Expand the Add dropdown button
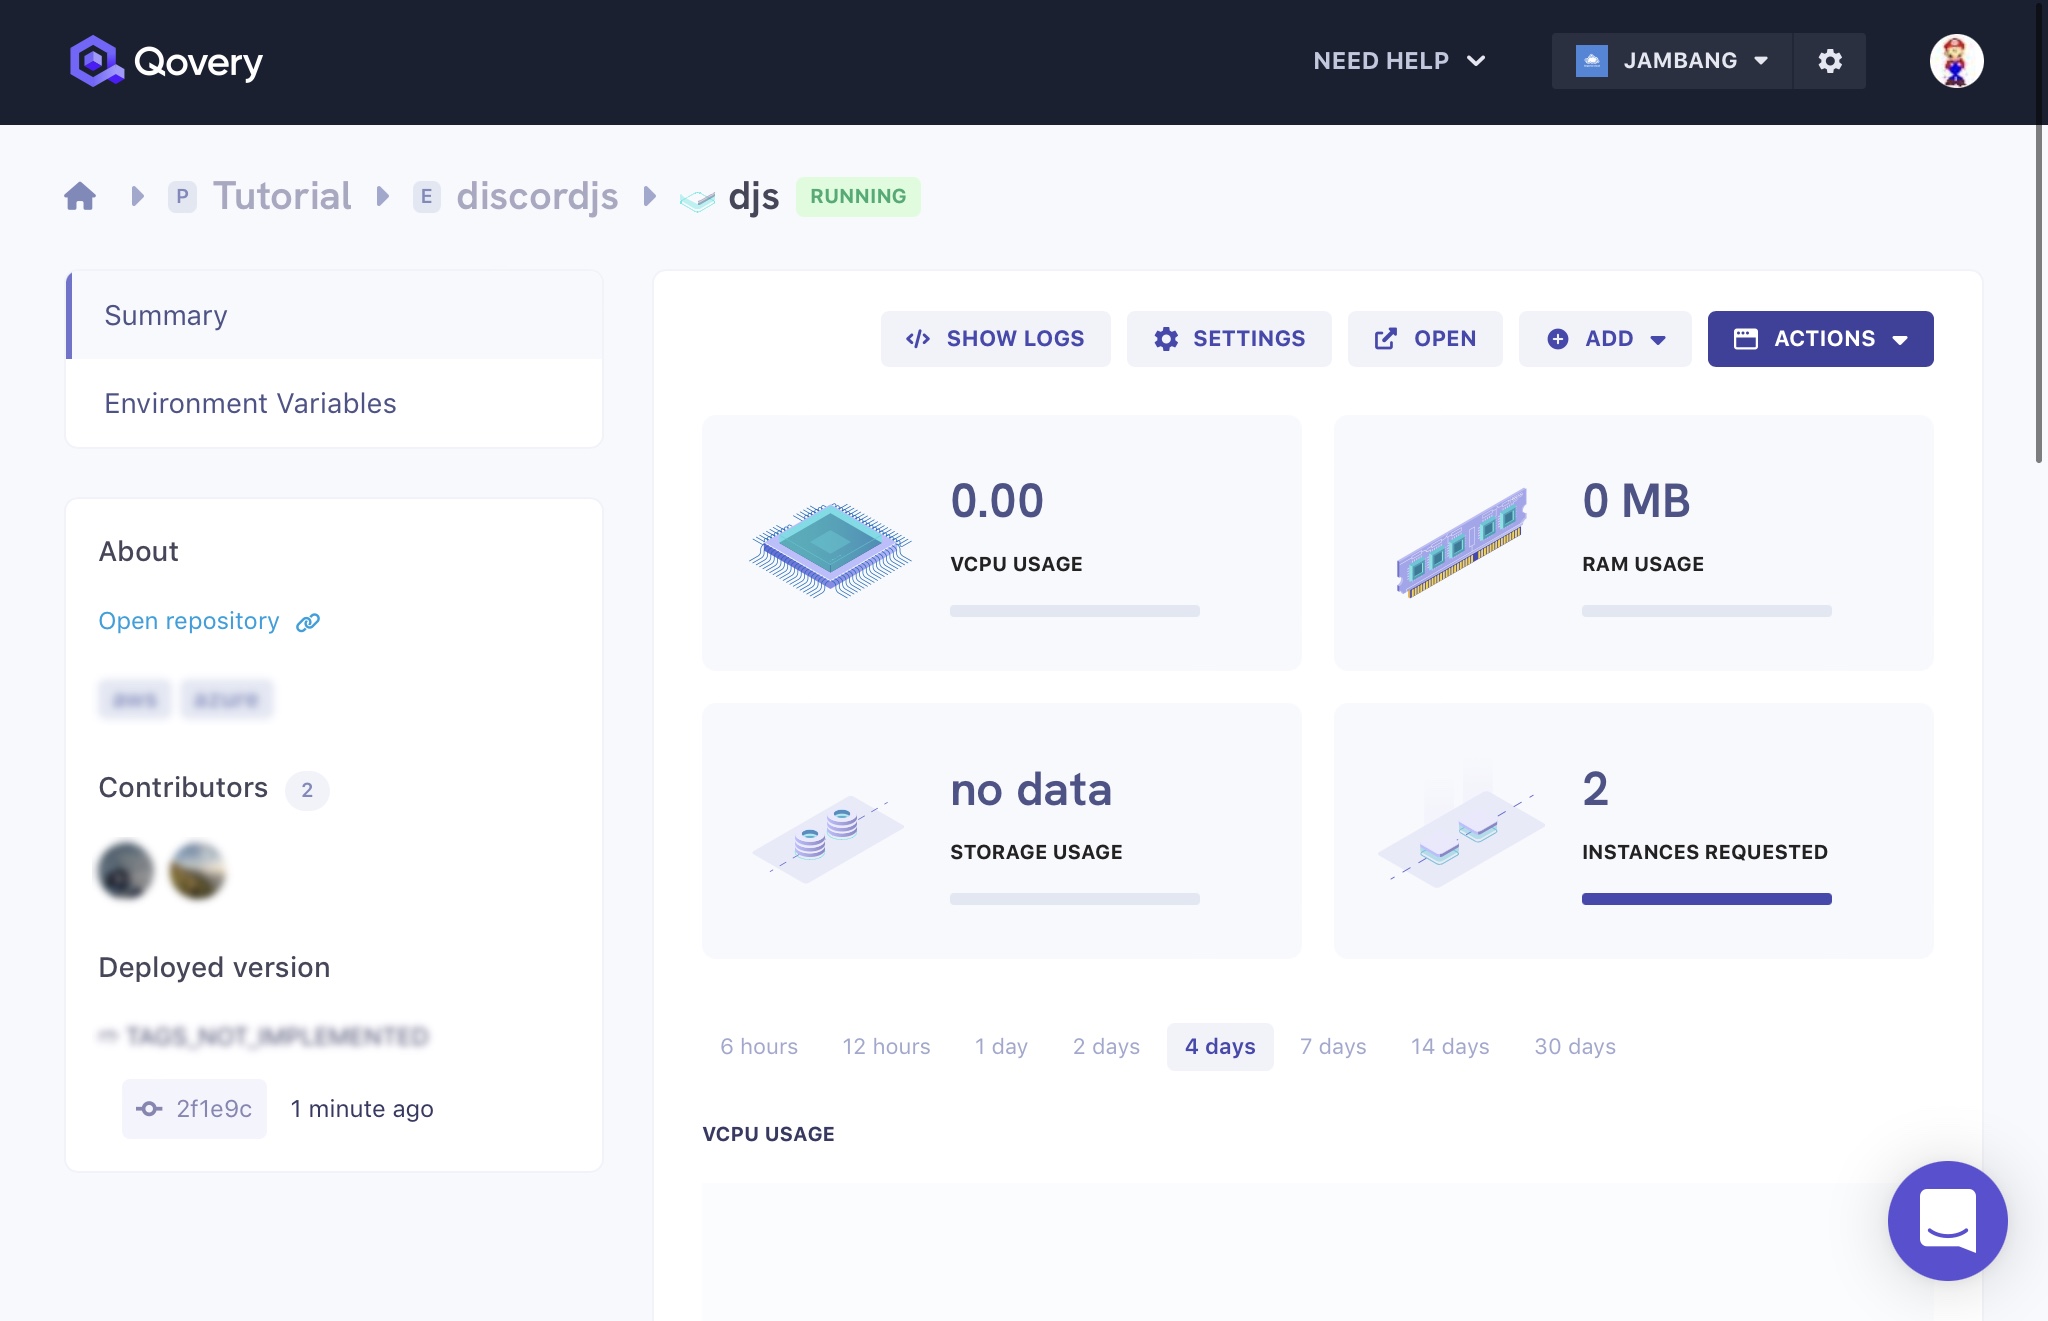The image size is (2048, 1321). 1604,339
